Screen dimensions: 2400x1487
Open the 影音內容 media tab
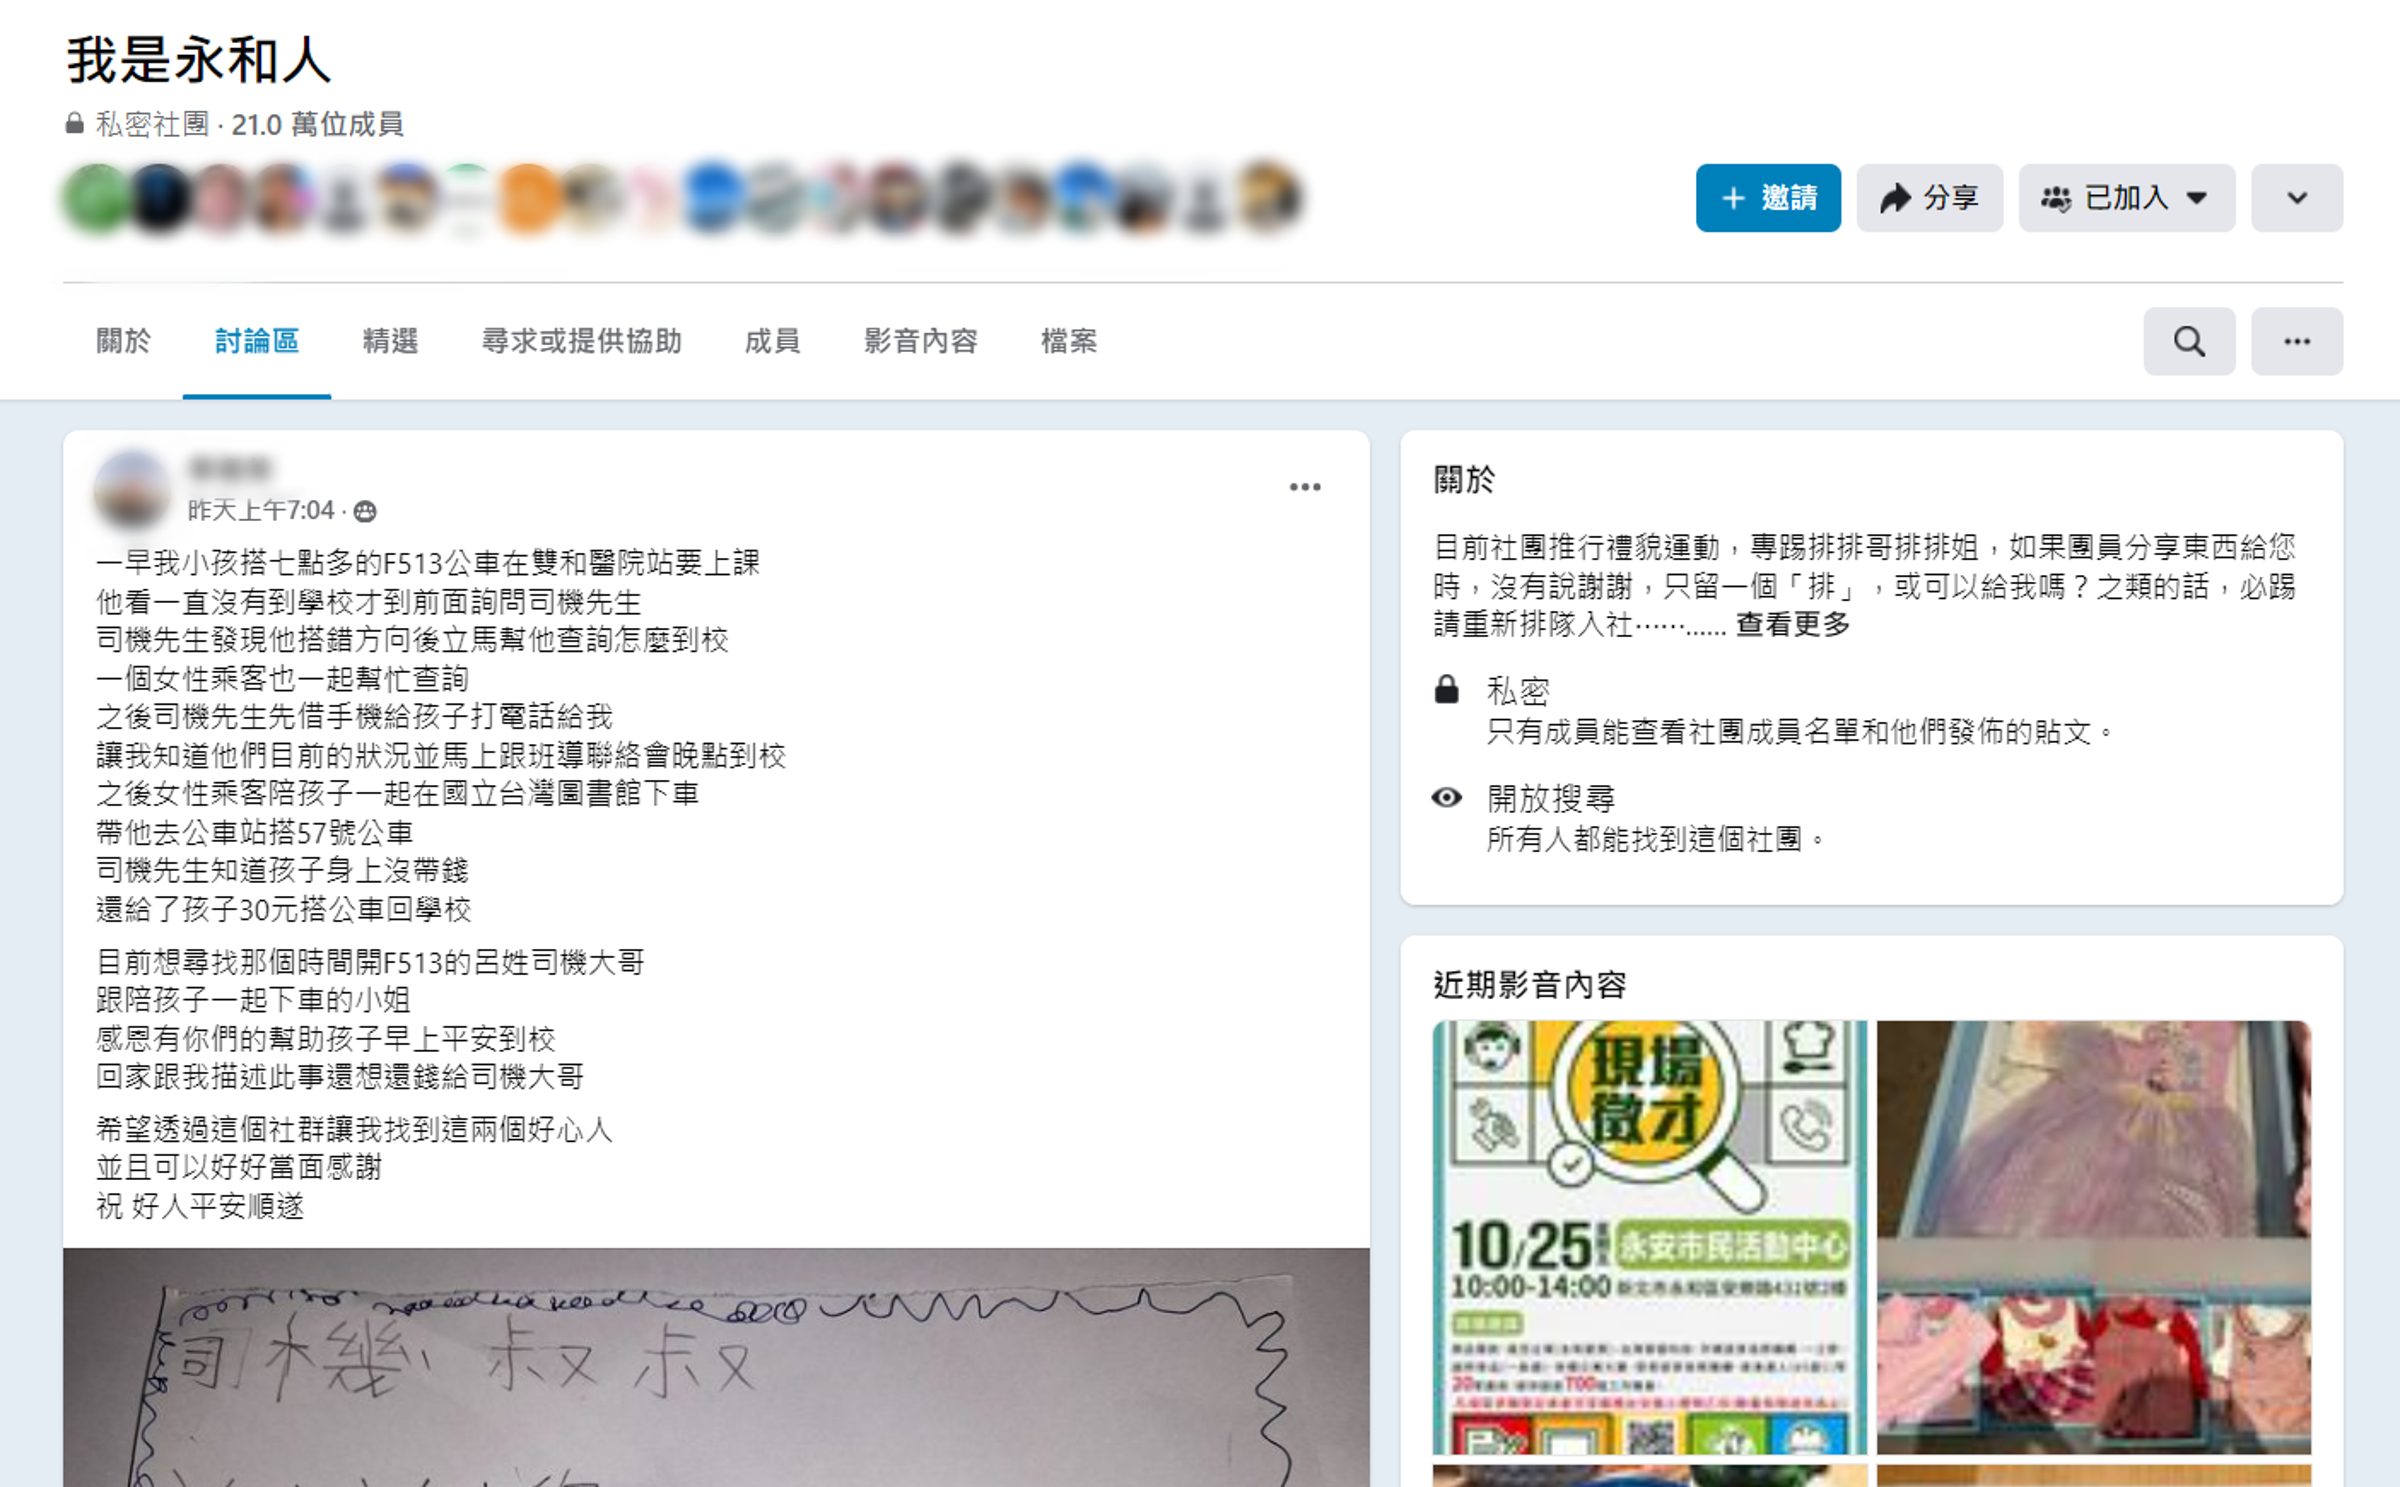click(x=920, y=341)
